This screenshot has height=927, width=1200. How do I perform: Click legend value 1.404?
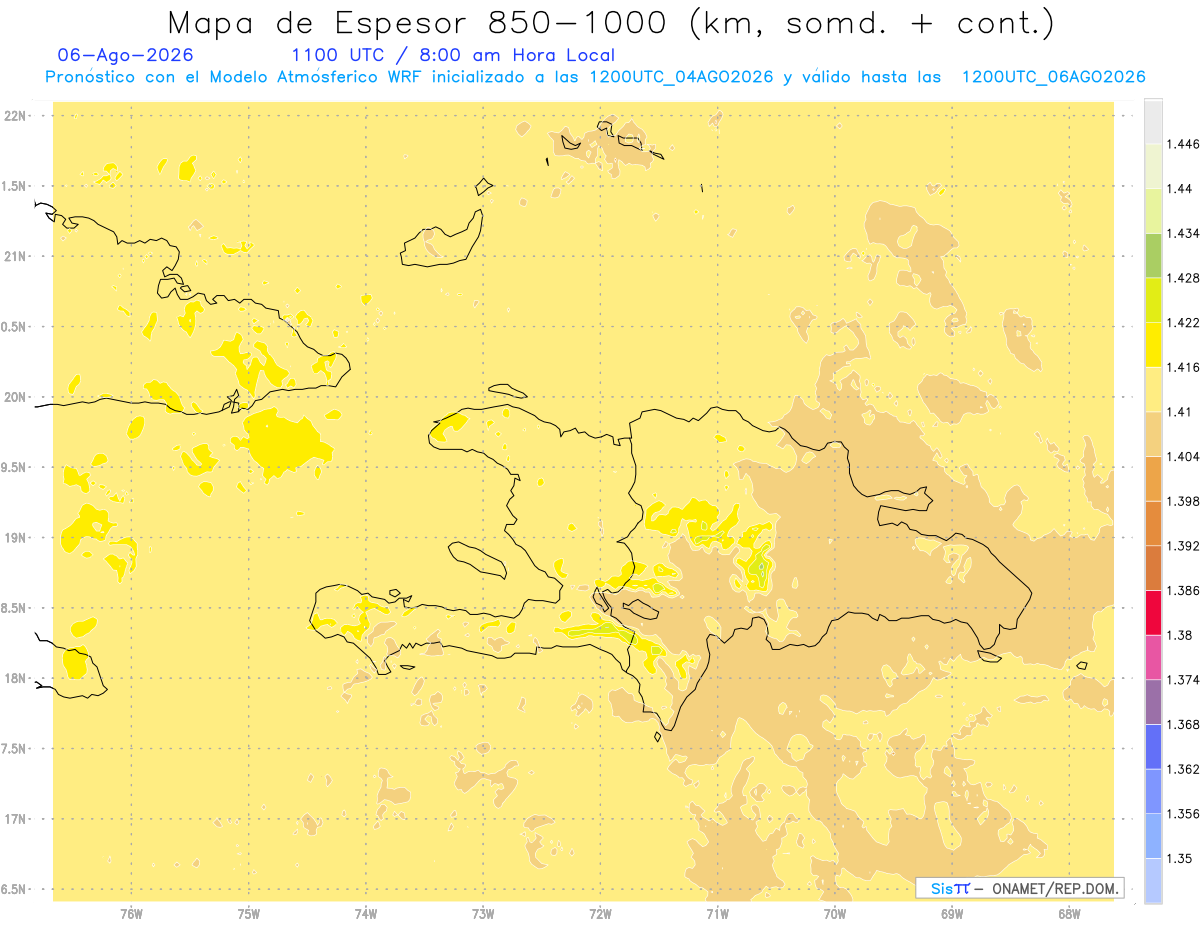tap(1183, 456)
